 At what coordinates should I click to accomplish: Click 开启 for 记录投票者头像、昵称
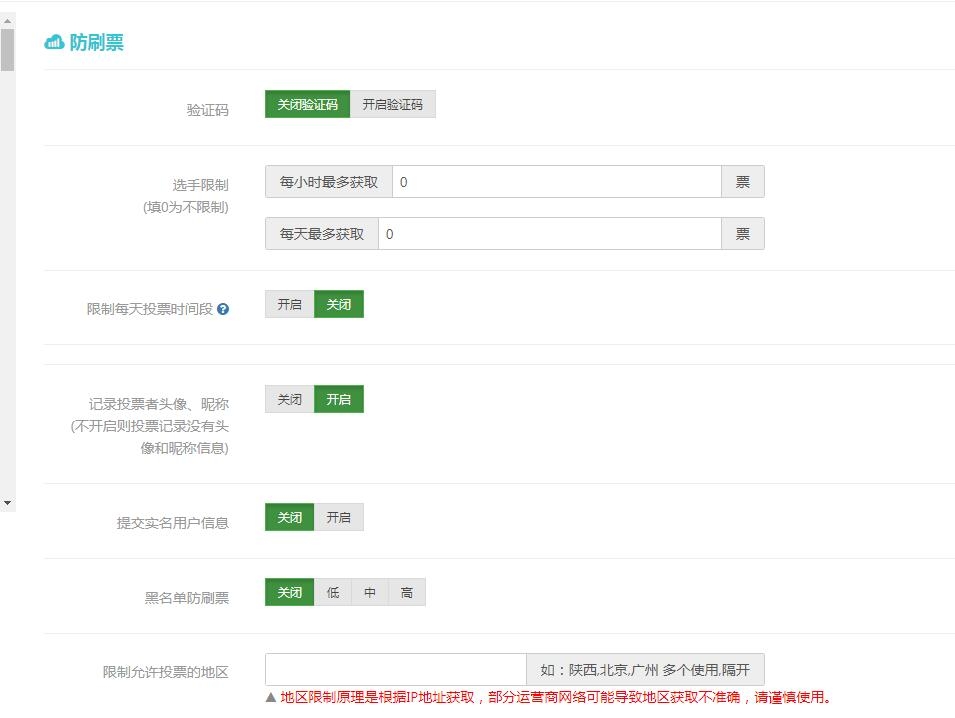pyautogui.click(x=339, y=399)
